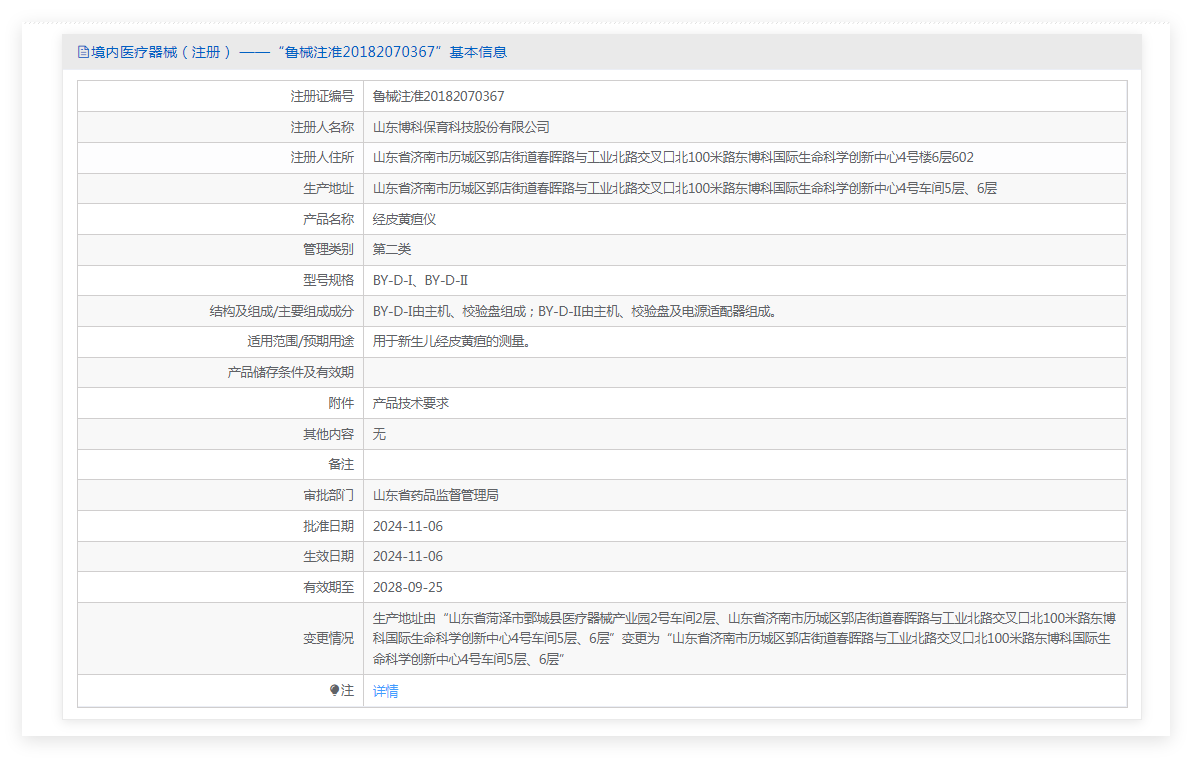Viewport: 1192px width, 758px height.
Task: Select attachment value 产品技术要求
Action: pyautogui.click(x=411, y=403)
